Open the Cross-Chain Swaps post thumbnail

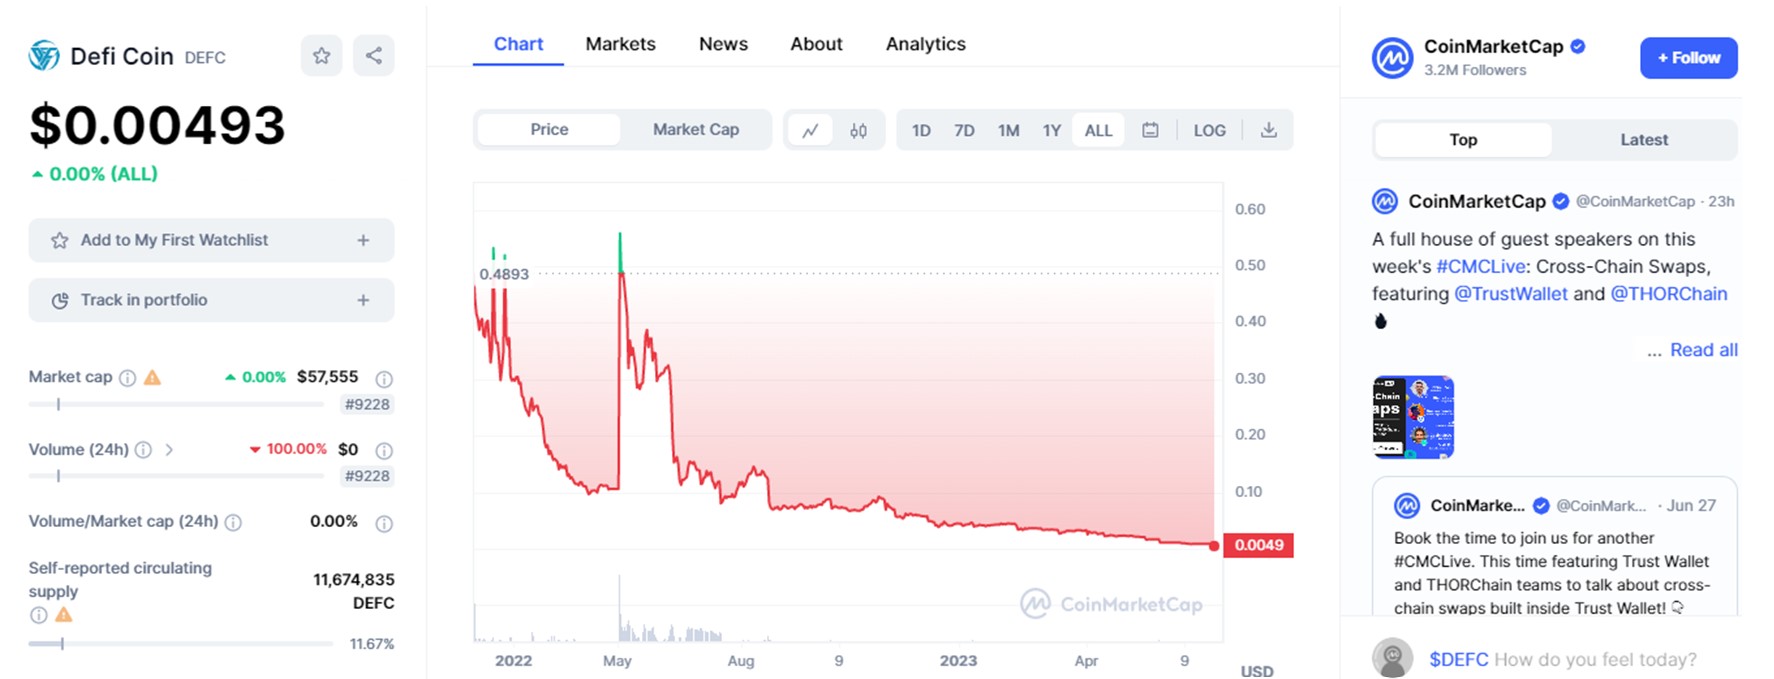pyautogui.click(x=1413, y=417)
